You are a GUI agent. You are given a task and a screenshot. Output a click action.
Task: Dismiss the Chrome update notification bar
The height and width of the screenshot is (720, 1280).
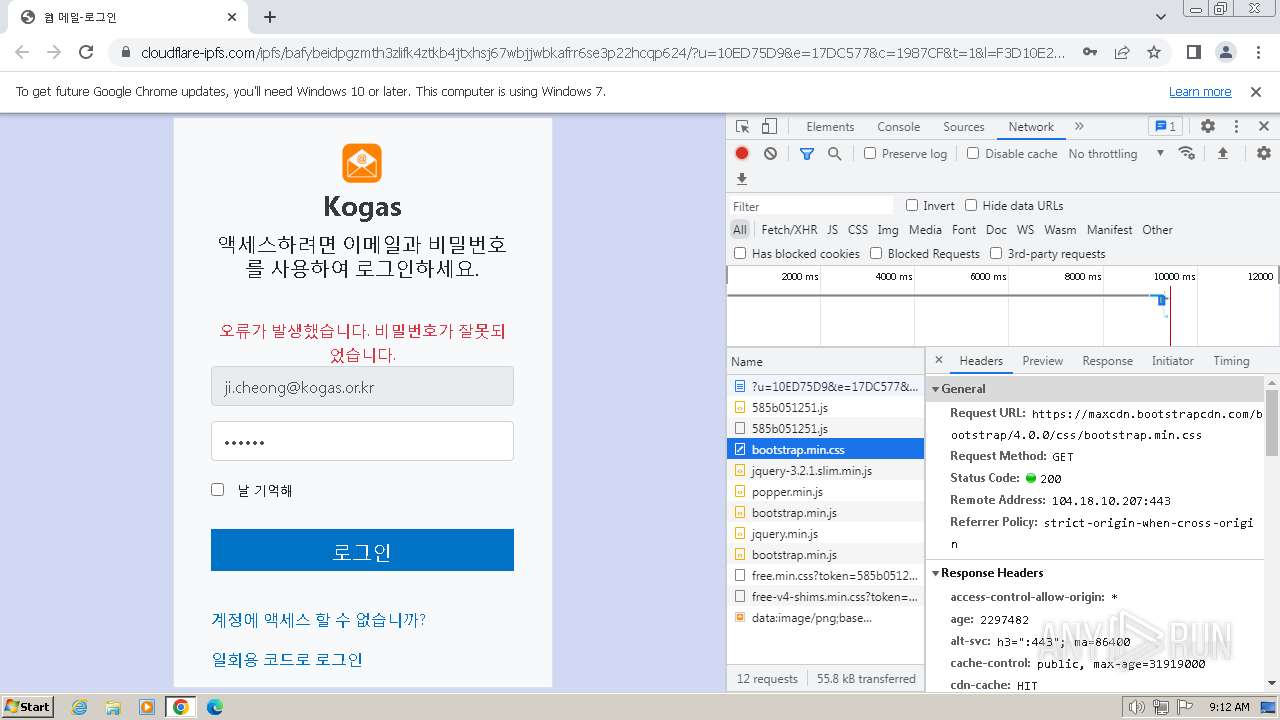pyautogui.click(x=1256, y=91)
